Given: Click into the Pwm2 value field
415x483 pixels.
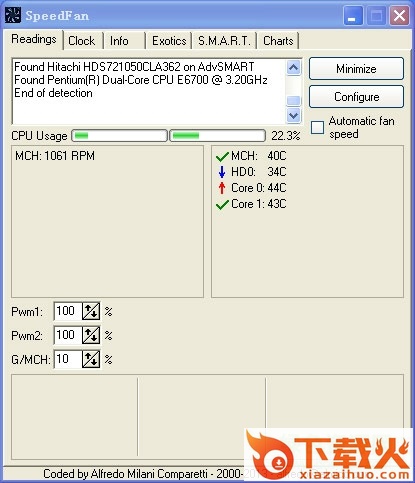Looking at the screenshot, I should [68, 335].
